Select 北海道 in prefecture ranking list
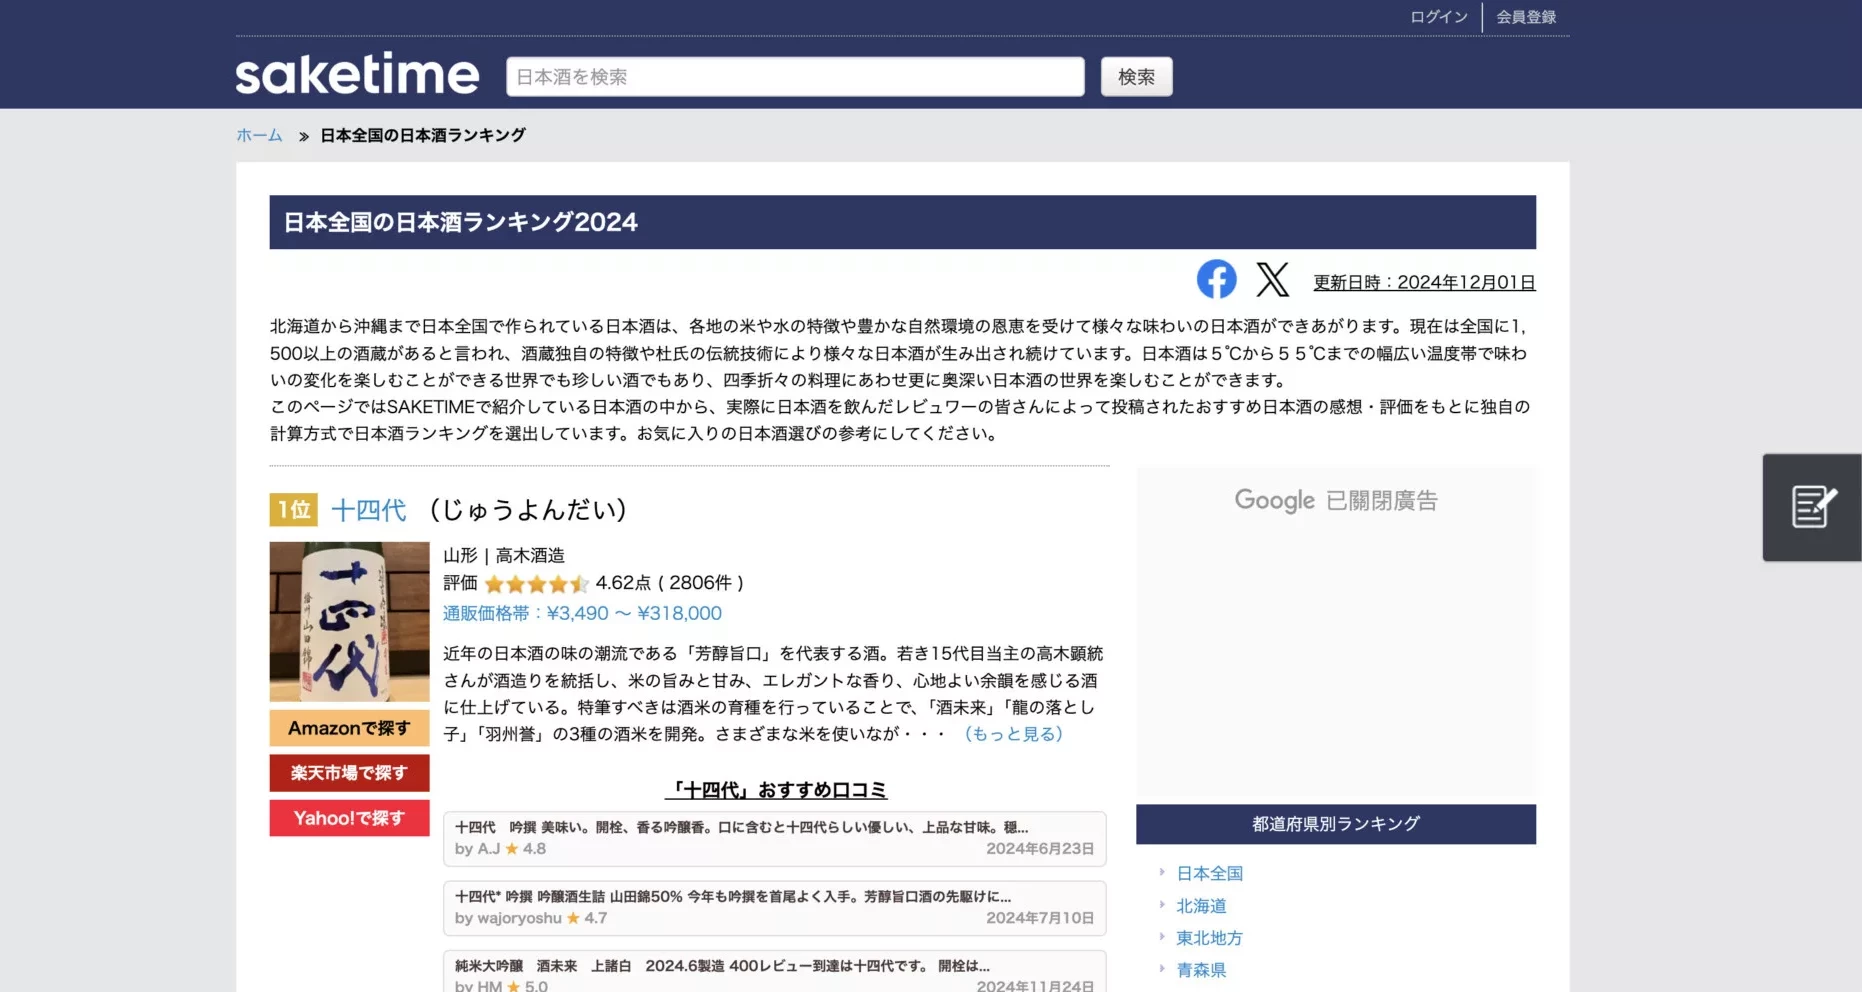Viewport: 1862px width, 992px height. [x=1201, y=906]
